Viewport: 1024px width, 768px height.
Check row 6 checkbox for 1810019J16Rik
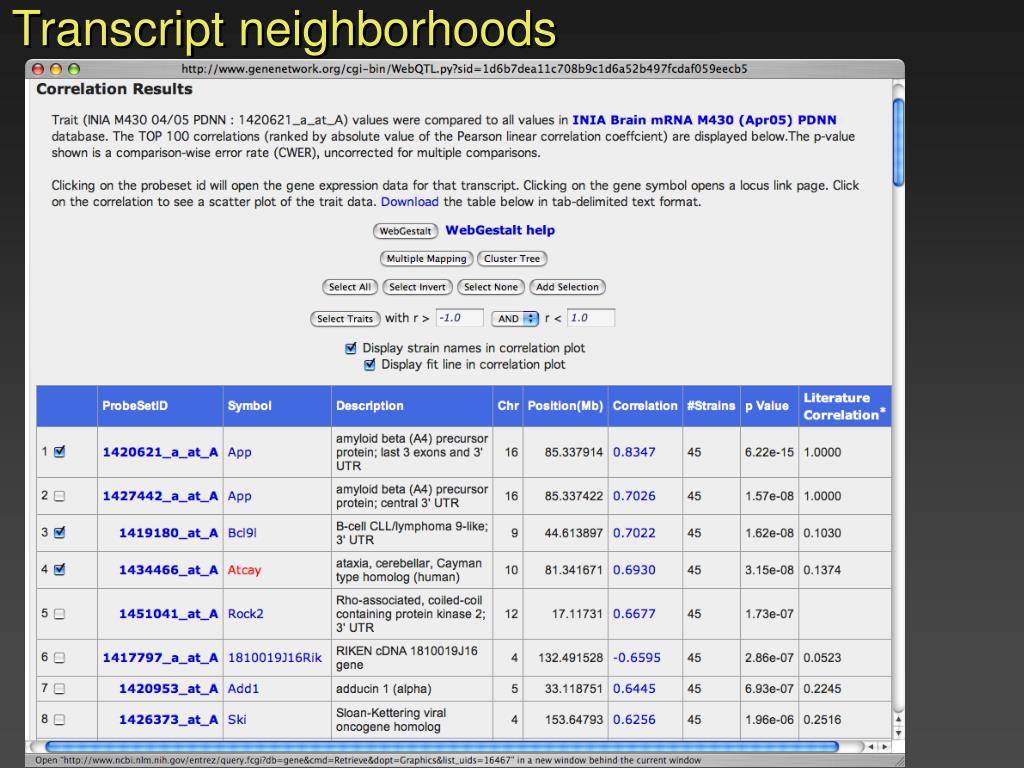(59, 658)
